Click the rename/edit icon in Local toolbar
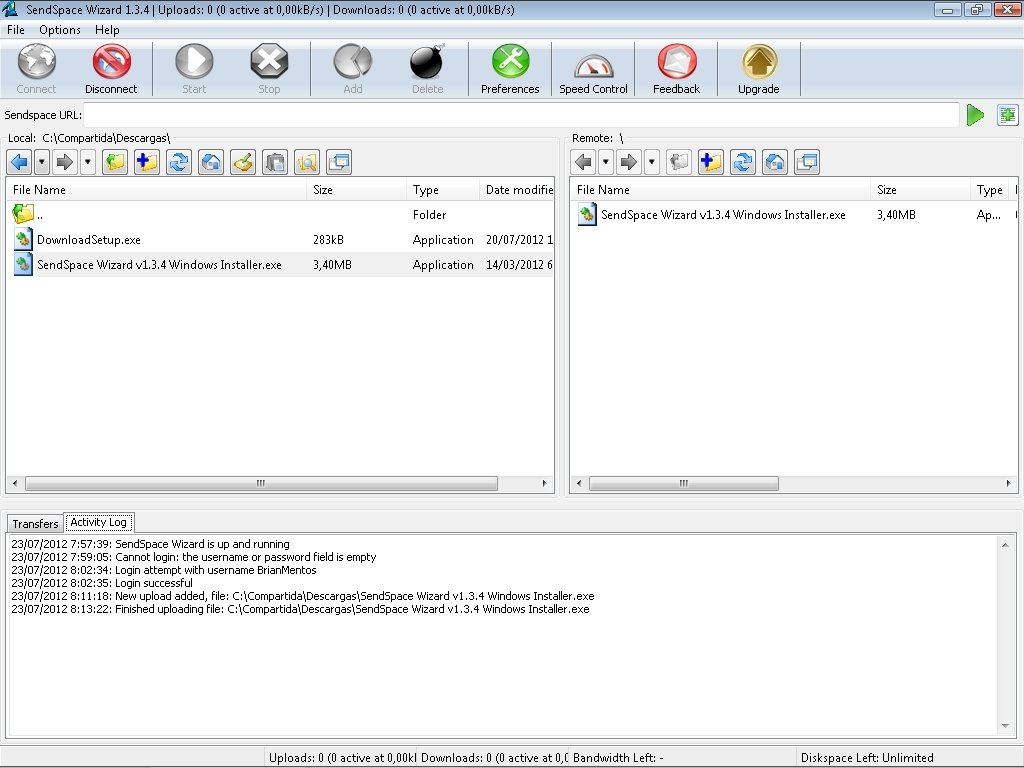Viewport: 1024px width, 768px height. [243, 162]
